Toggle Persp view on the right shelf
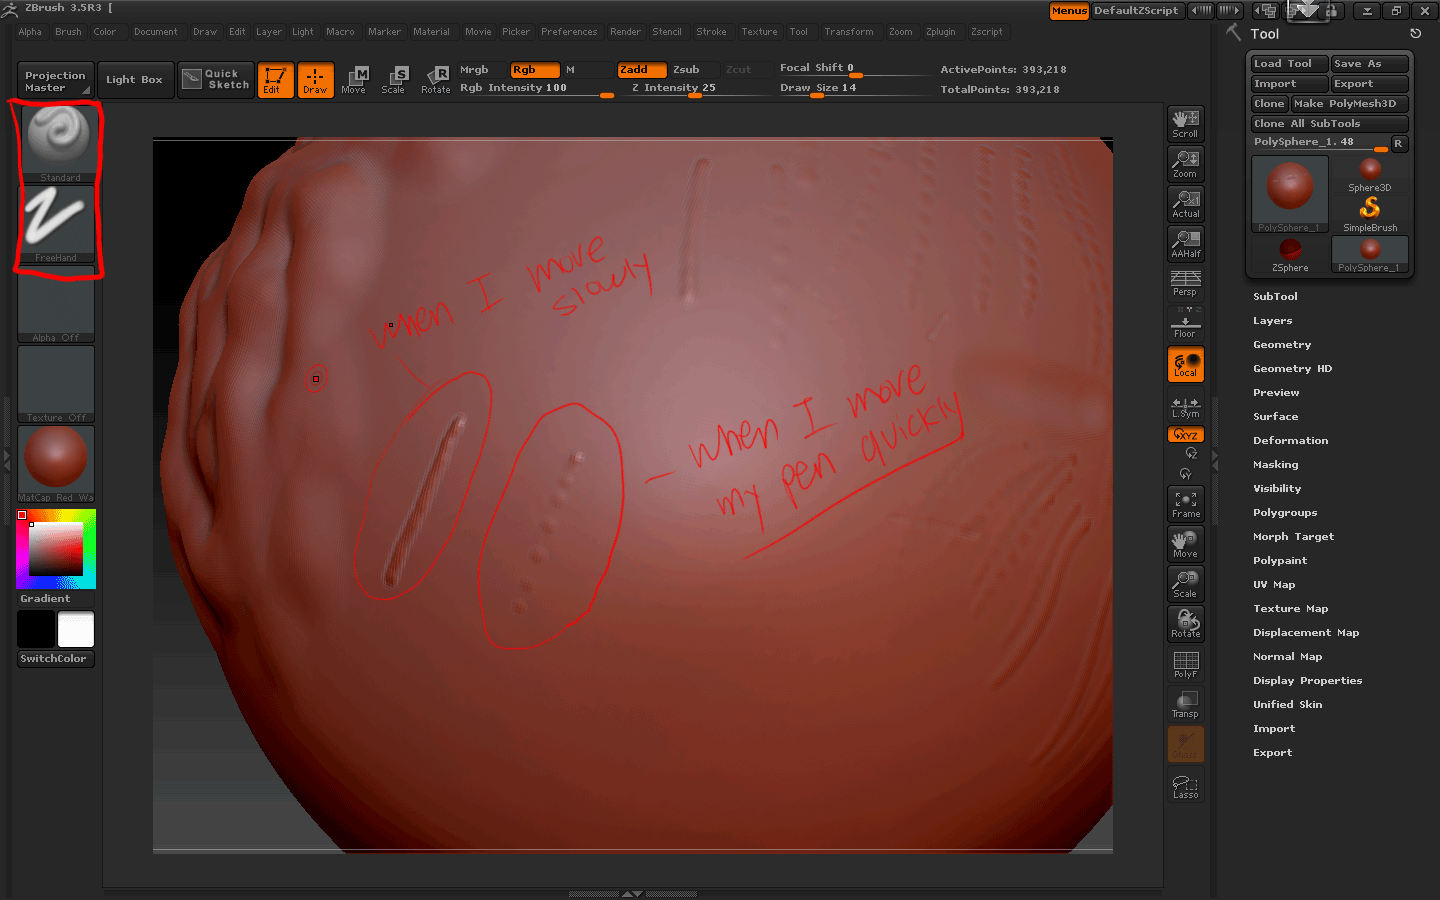This screenshot has height=900, width=1440. point(1185,284)
